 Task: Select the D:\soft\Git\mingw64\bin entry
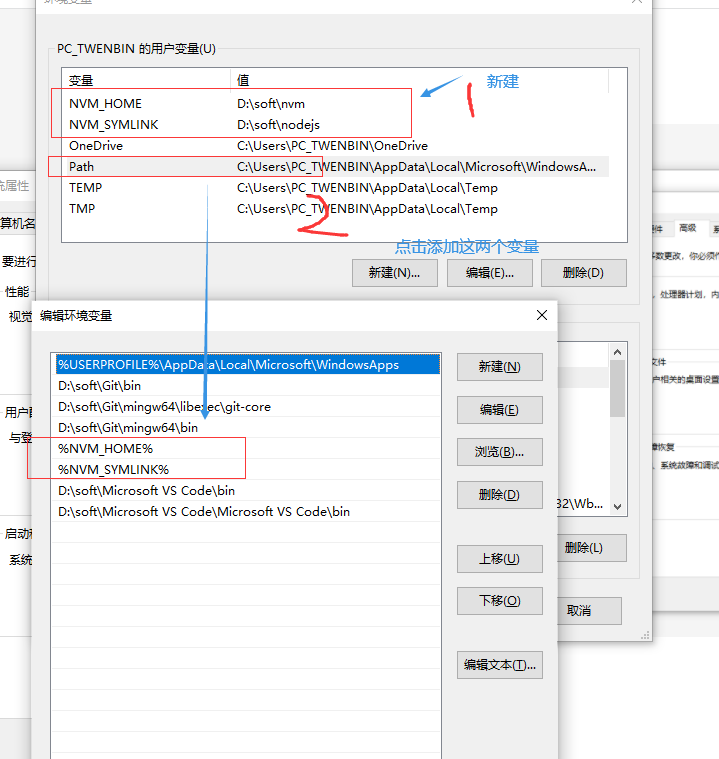pos(246,428)
